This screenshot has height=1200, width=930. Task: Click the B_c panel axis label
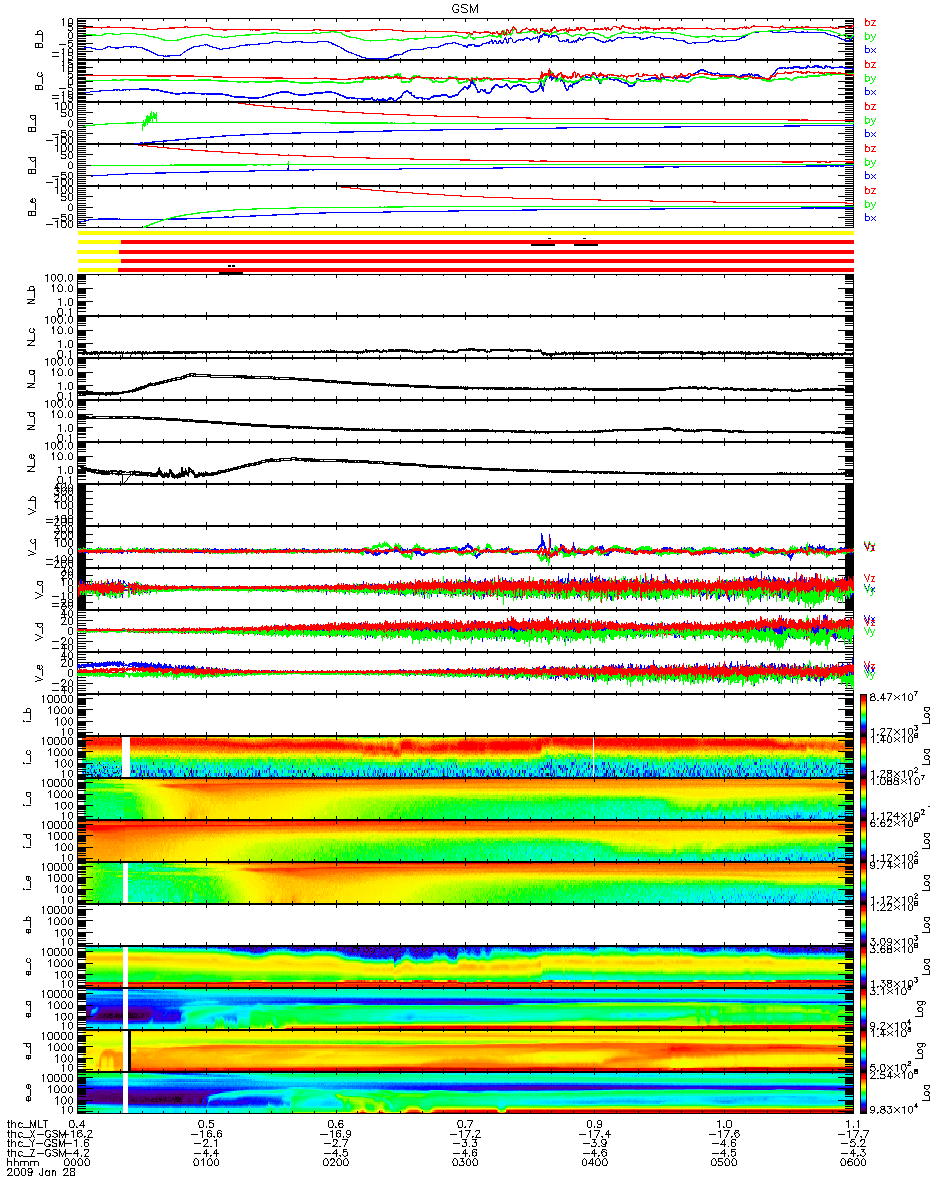point(40,81)
